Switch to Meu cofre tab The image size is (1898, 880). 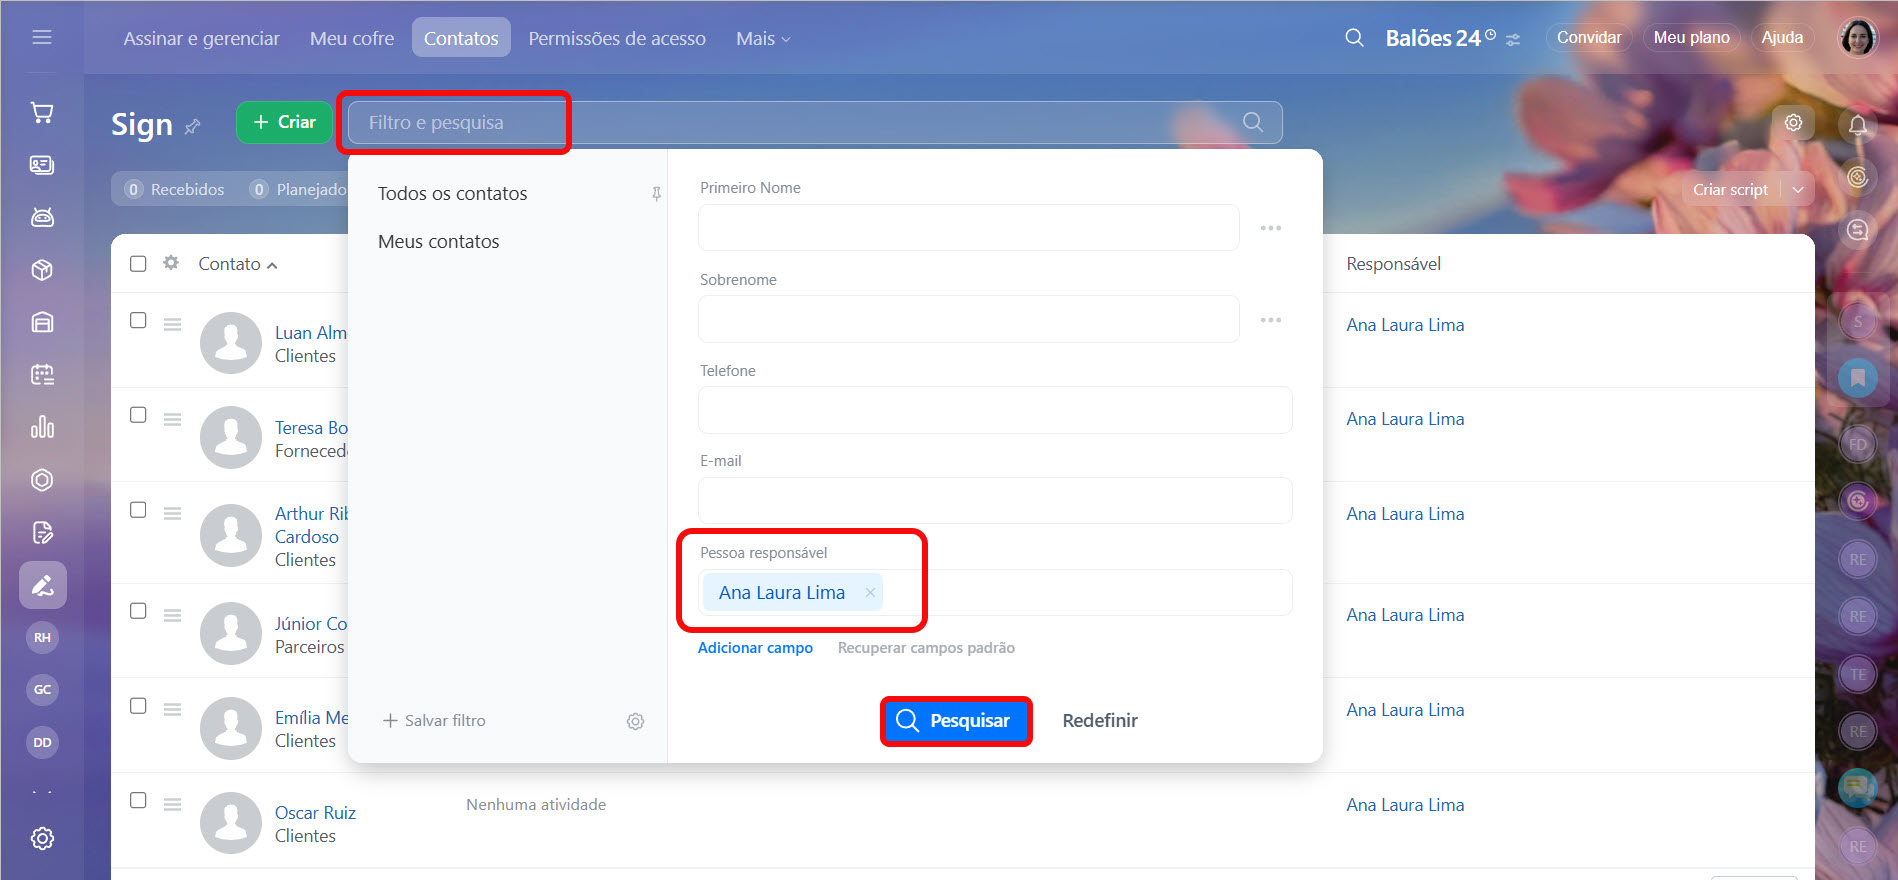point(352,38)
